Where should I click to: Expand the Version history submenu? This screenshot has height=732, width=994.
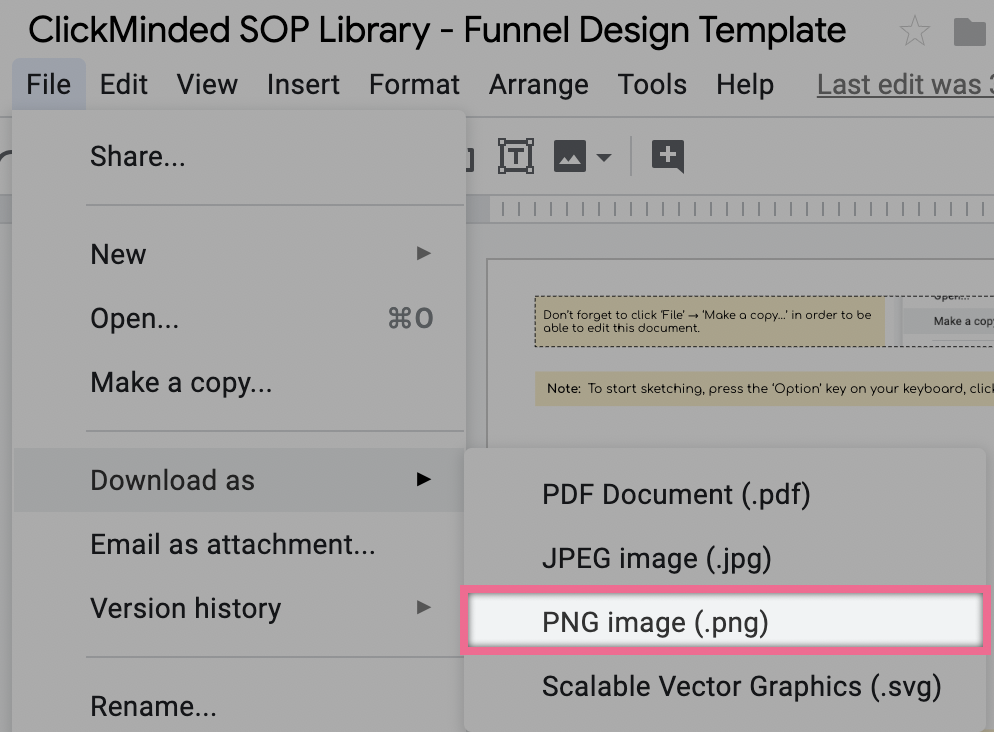[x=423, y=608]
